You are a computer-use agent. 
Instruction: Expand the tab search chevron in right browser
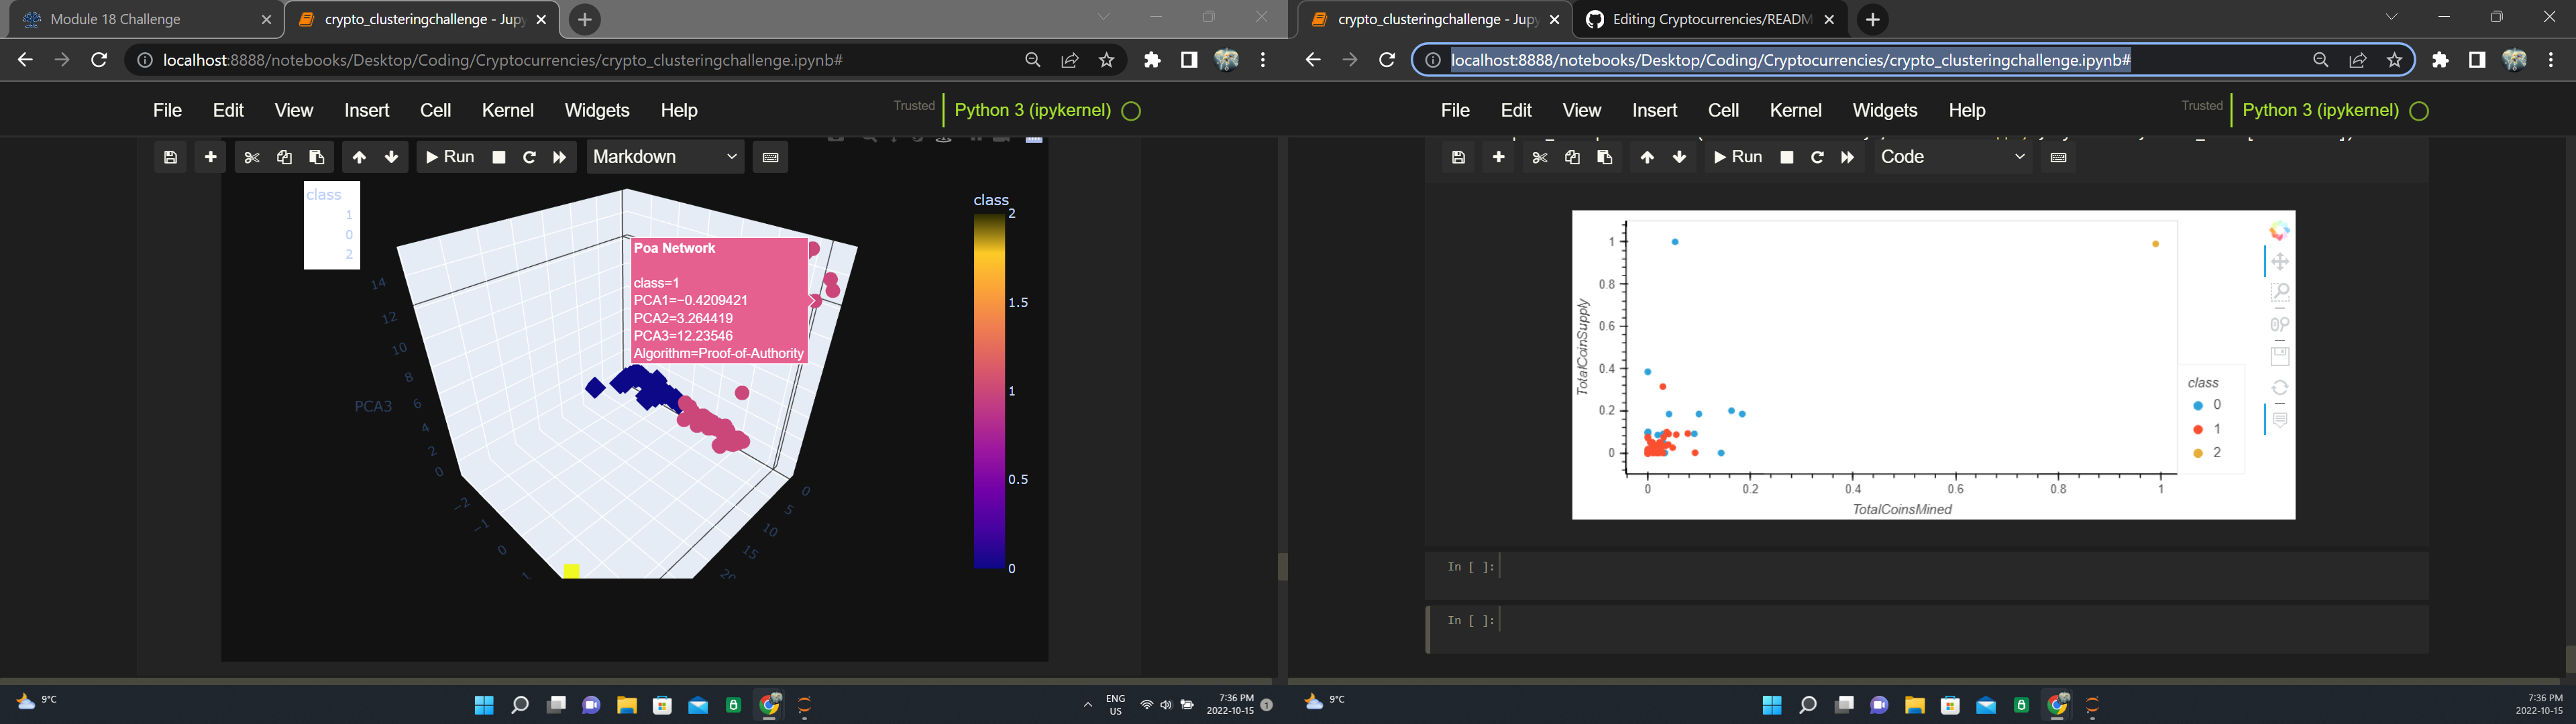click(x=2391, y=17)
